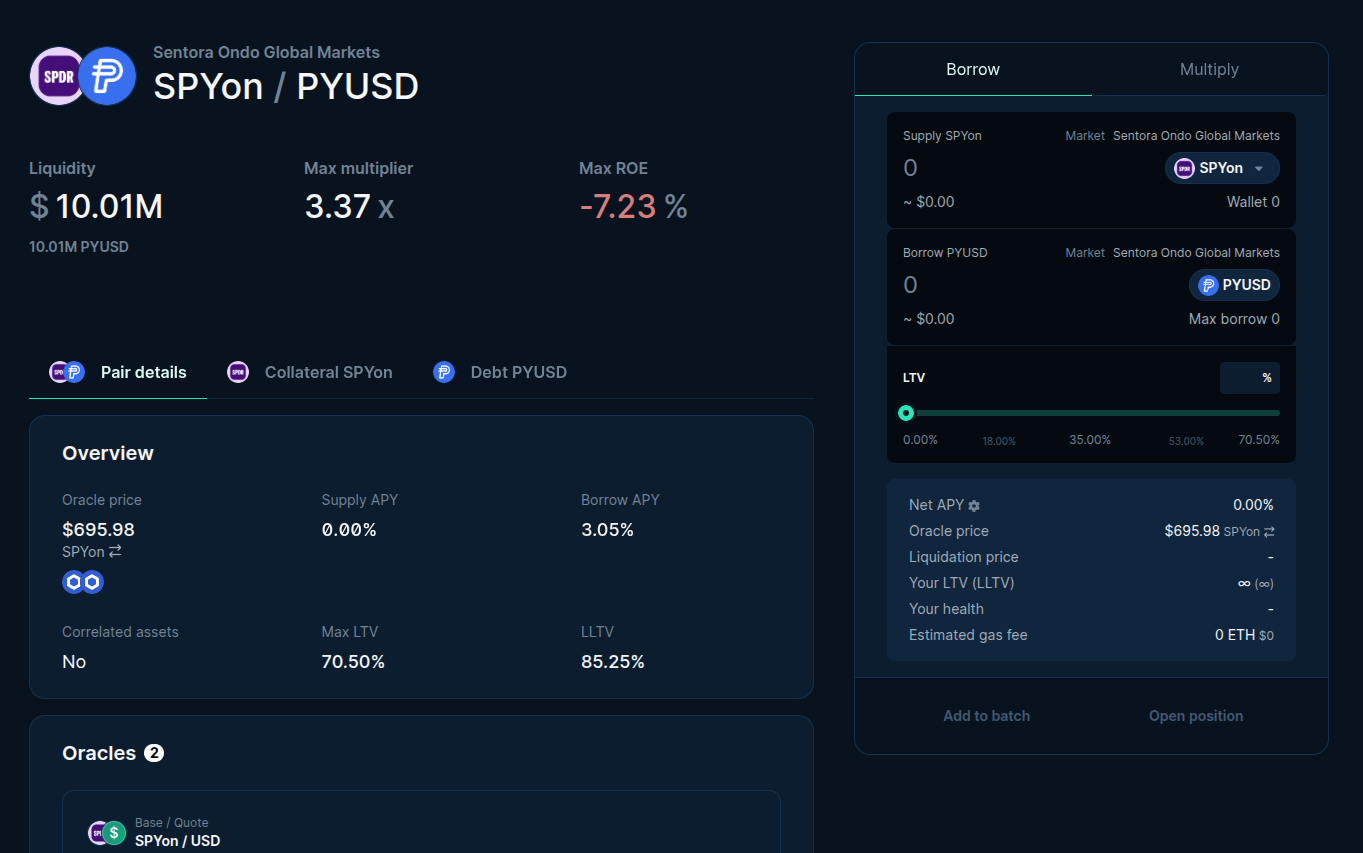Toggle oracle price direction in the borrow panel
1363x853 pixels.
point(1269,532)
